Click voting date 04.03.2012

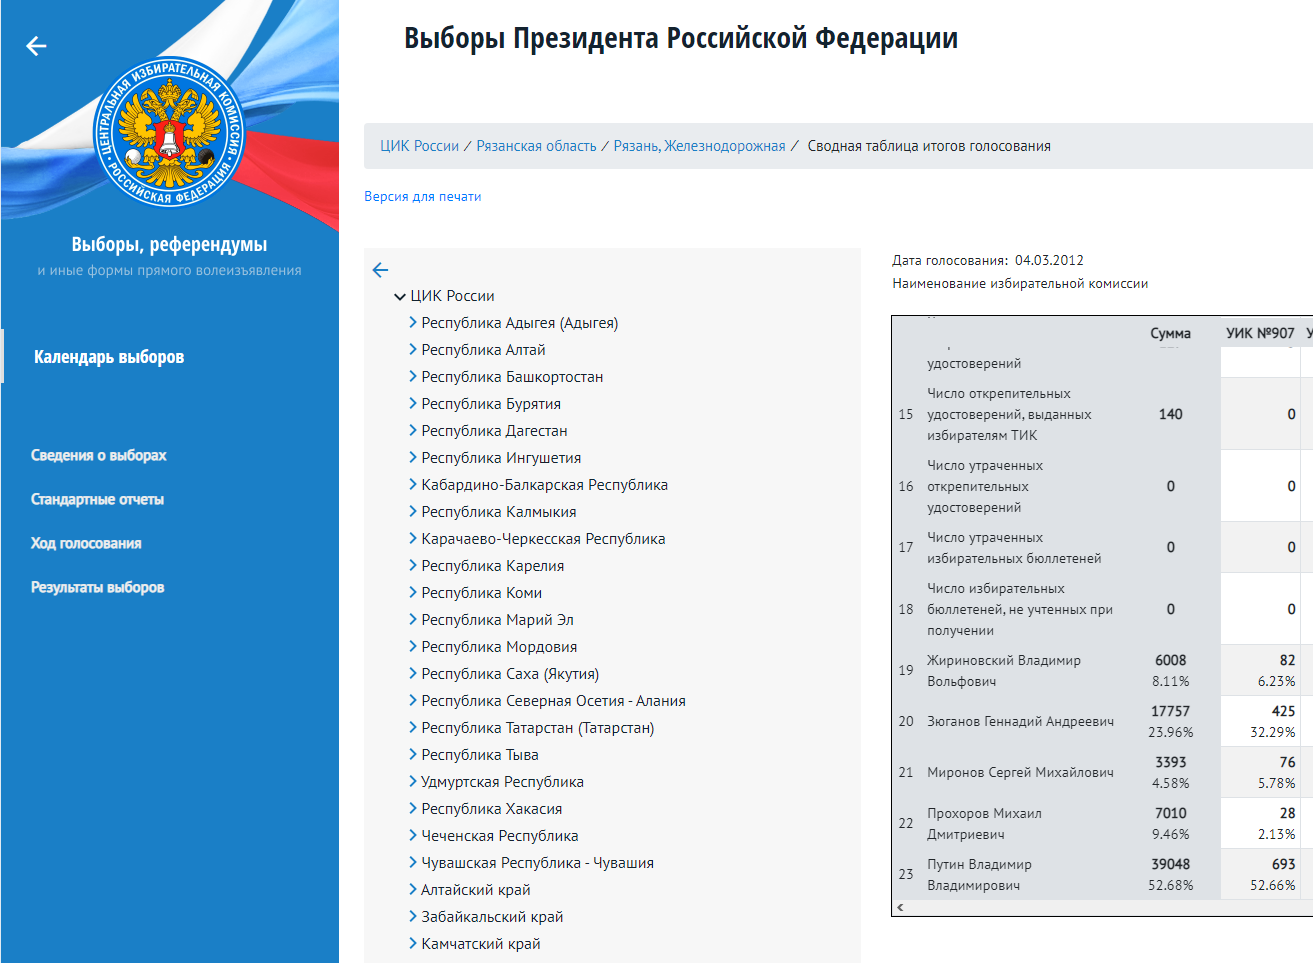click(1049, 260)
